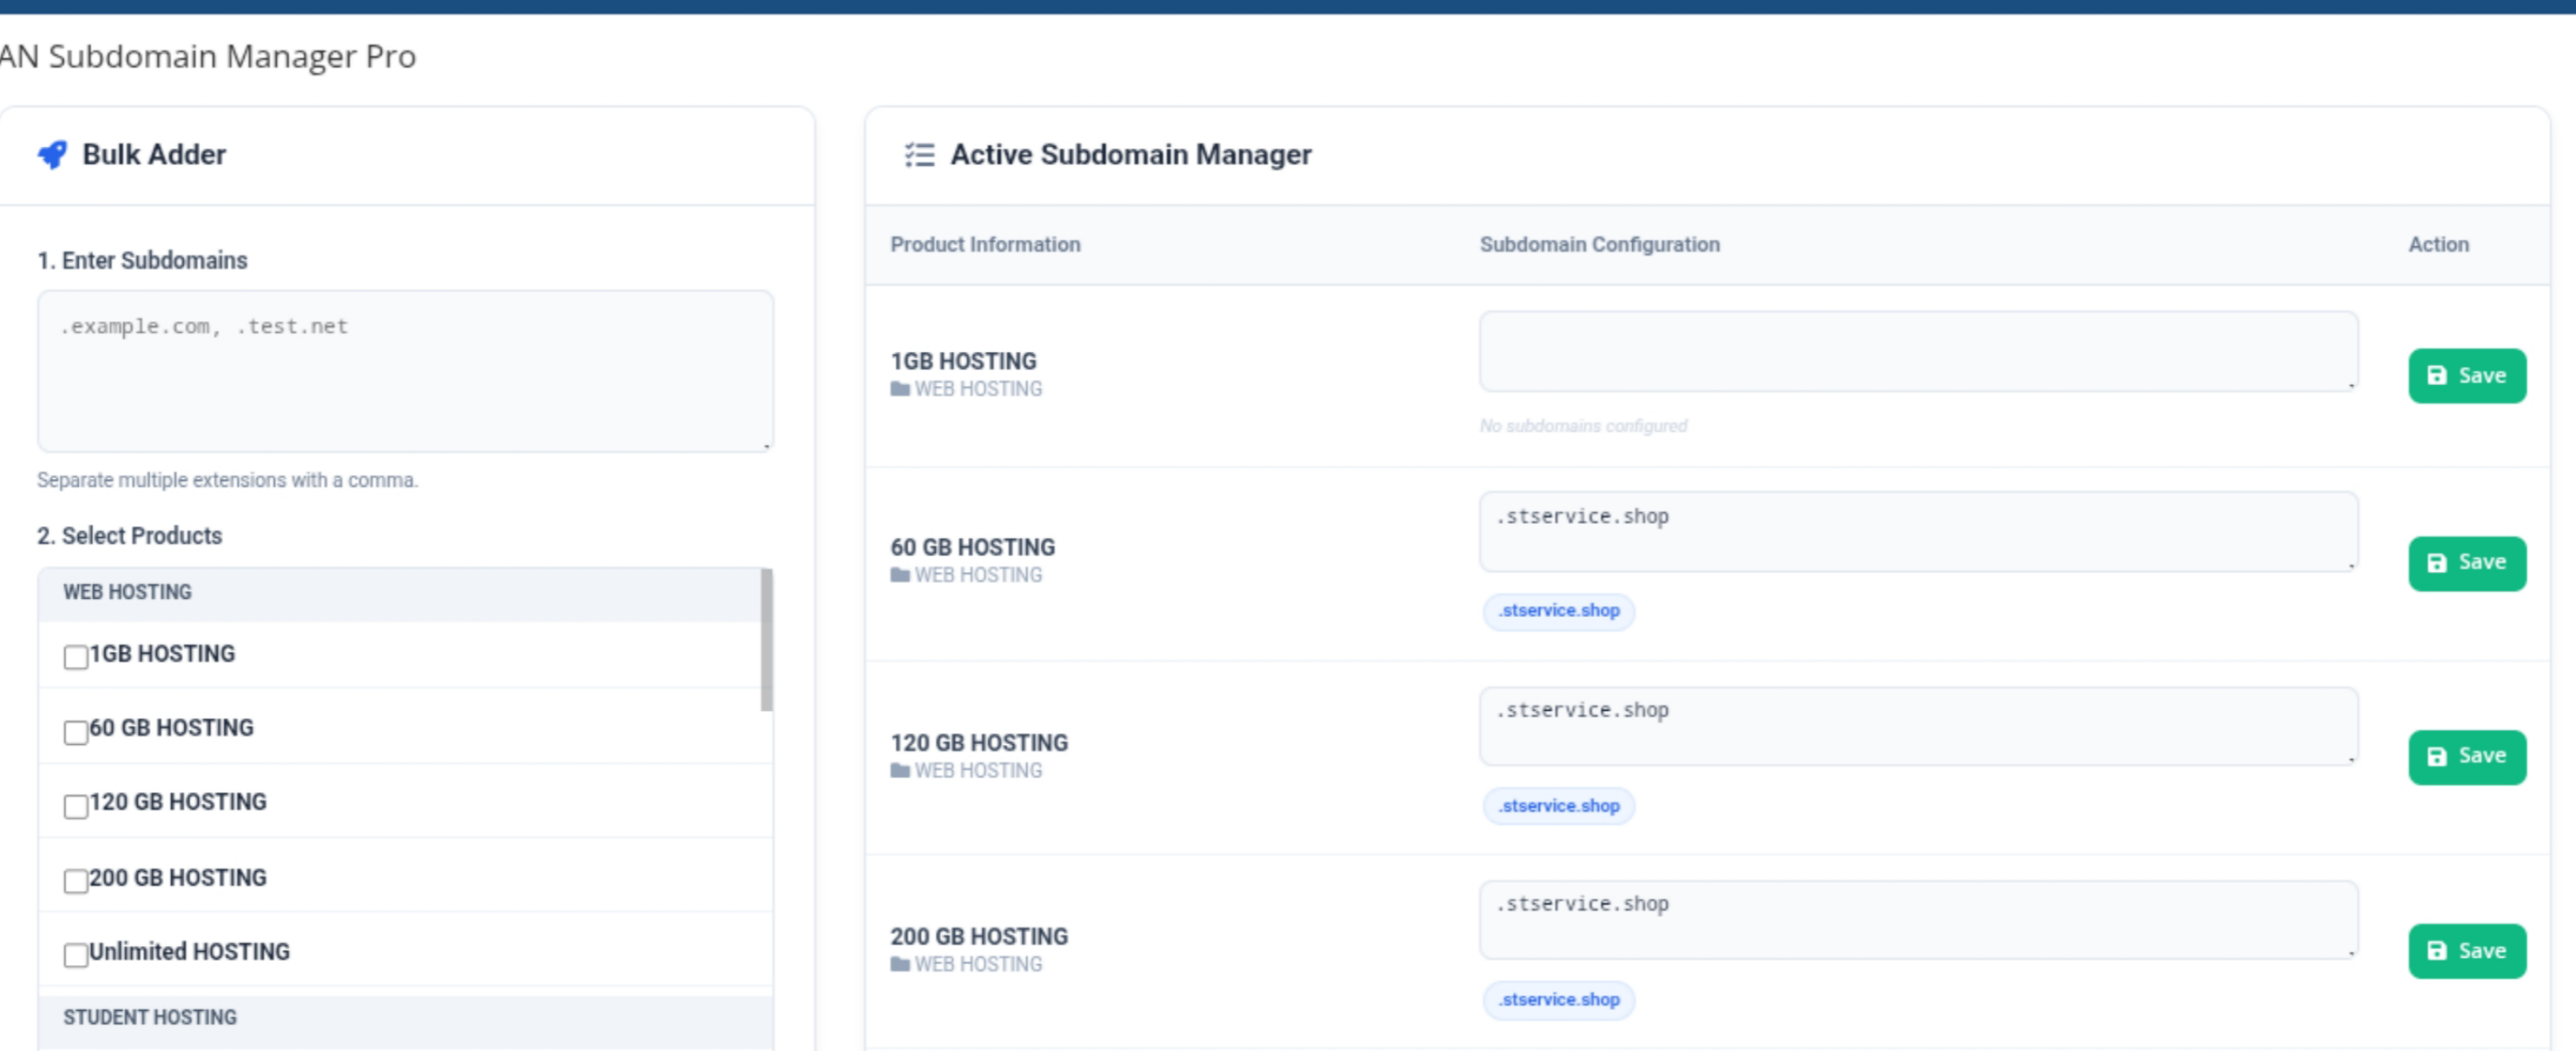
Task: Save the 200 GB HOSTING subdomain settings
Action: (2466, 951)
